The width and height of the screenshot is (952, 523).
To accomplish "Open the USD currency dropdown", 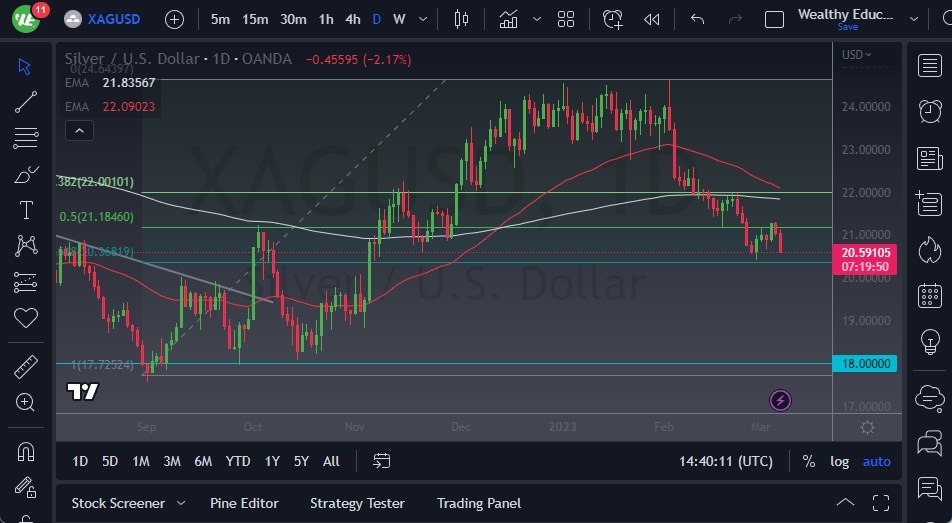I will coord(856,55).
